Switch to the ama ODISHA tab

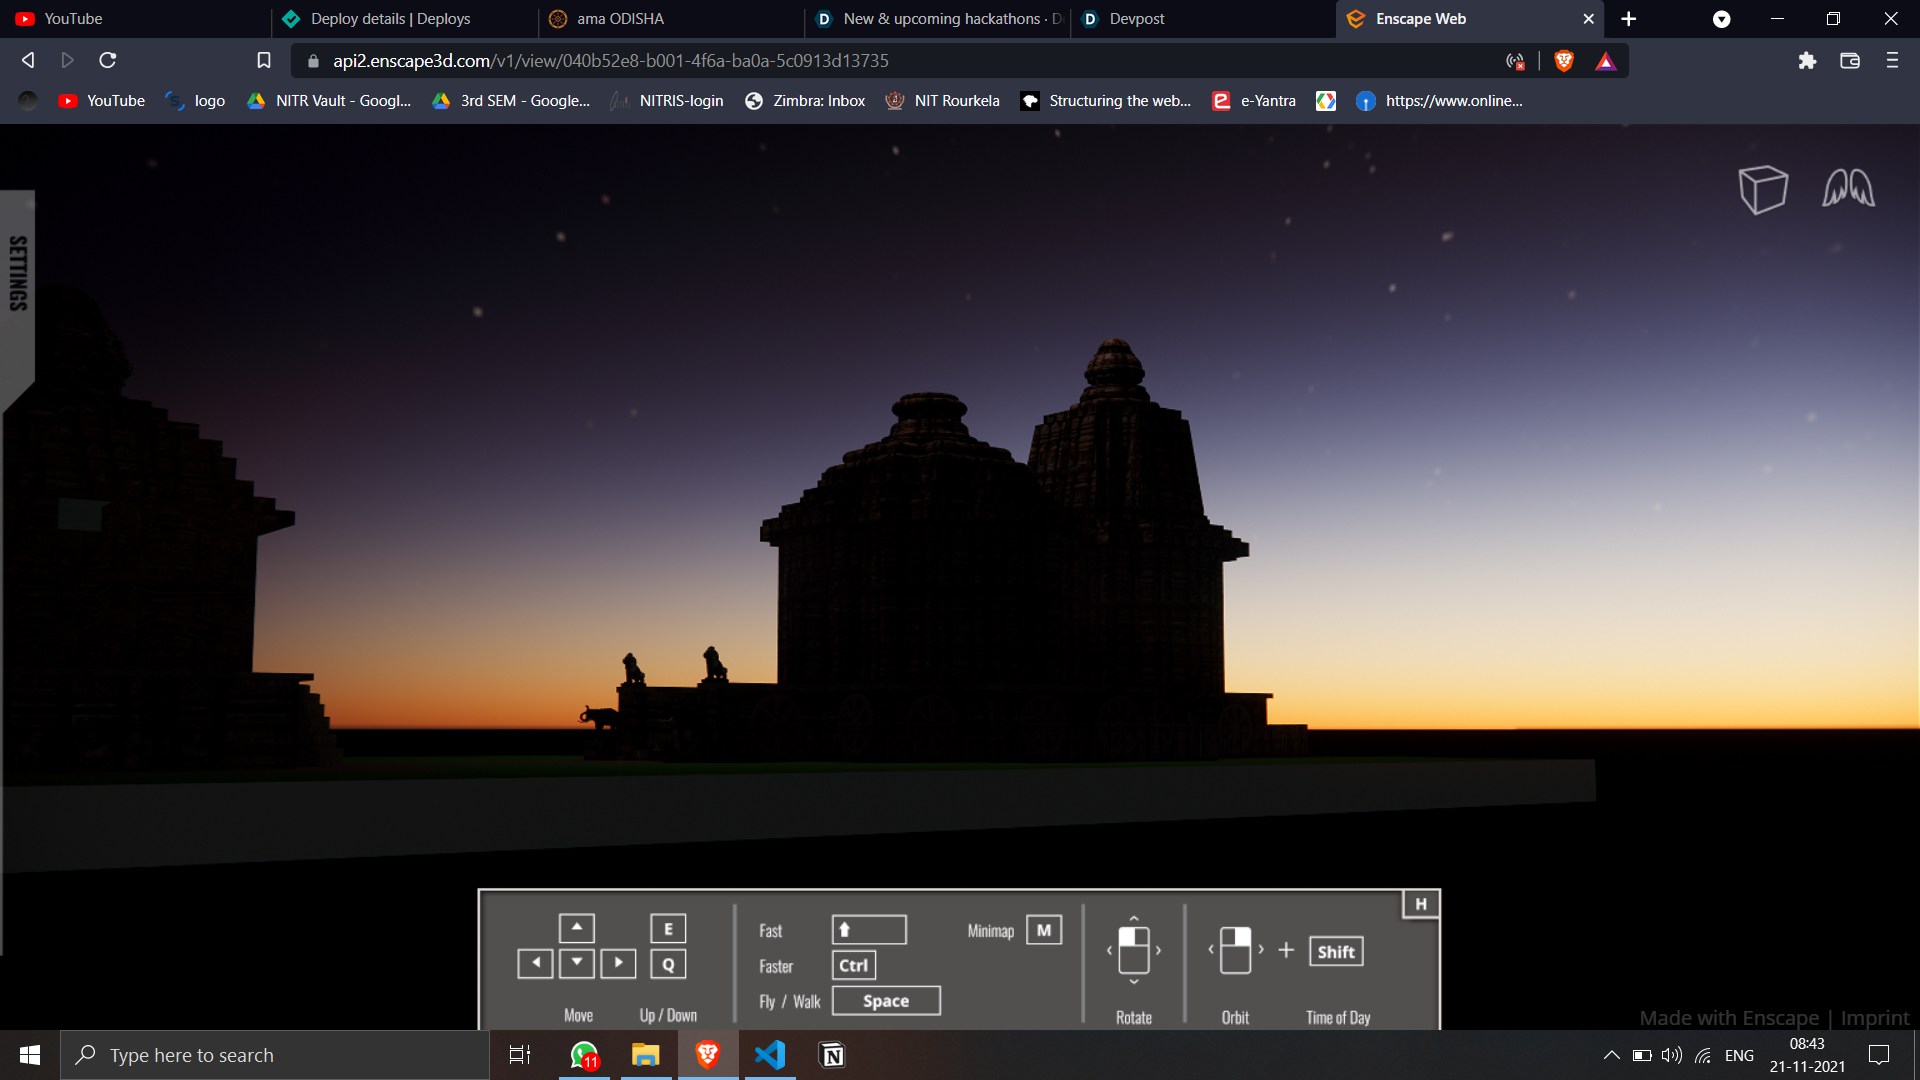click(x=620, y=19)
